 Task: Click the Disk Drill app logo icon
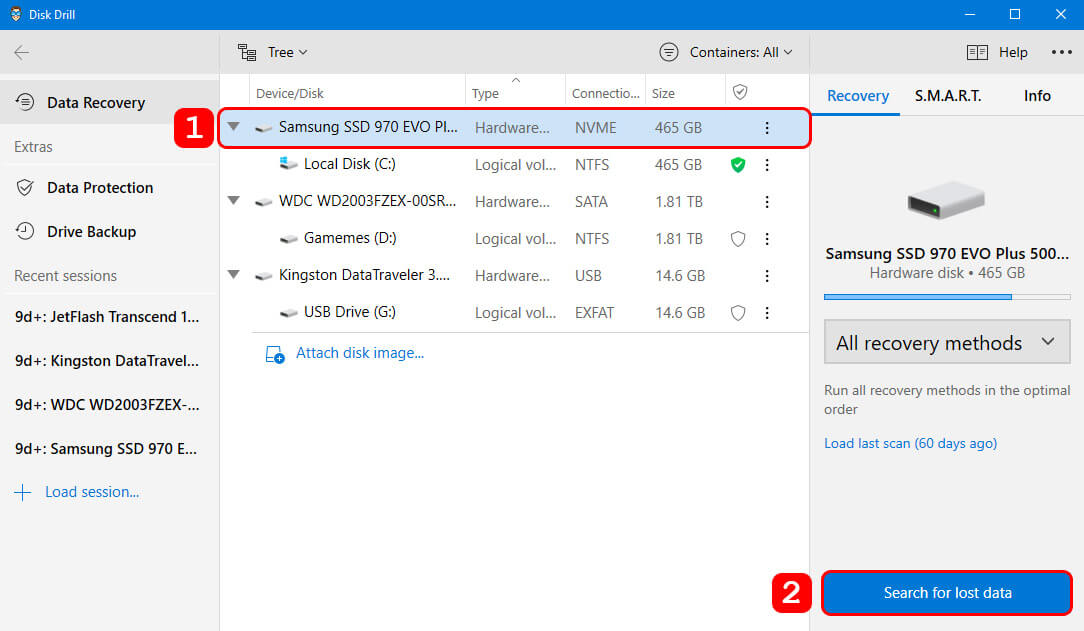pyautogui.click(x=15, y=14)
